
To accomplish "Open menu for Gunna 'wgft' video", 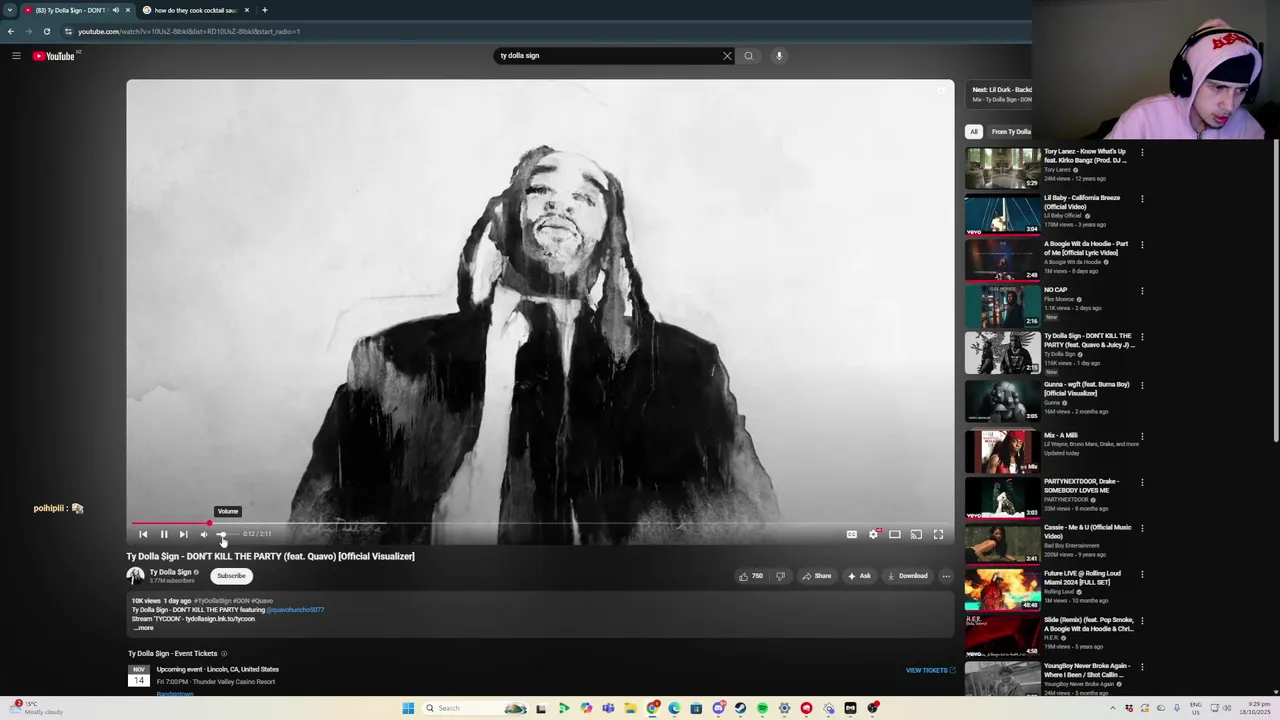I will click(x=1142, y=385).
